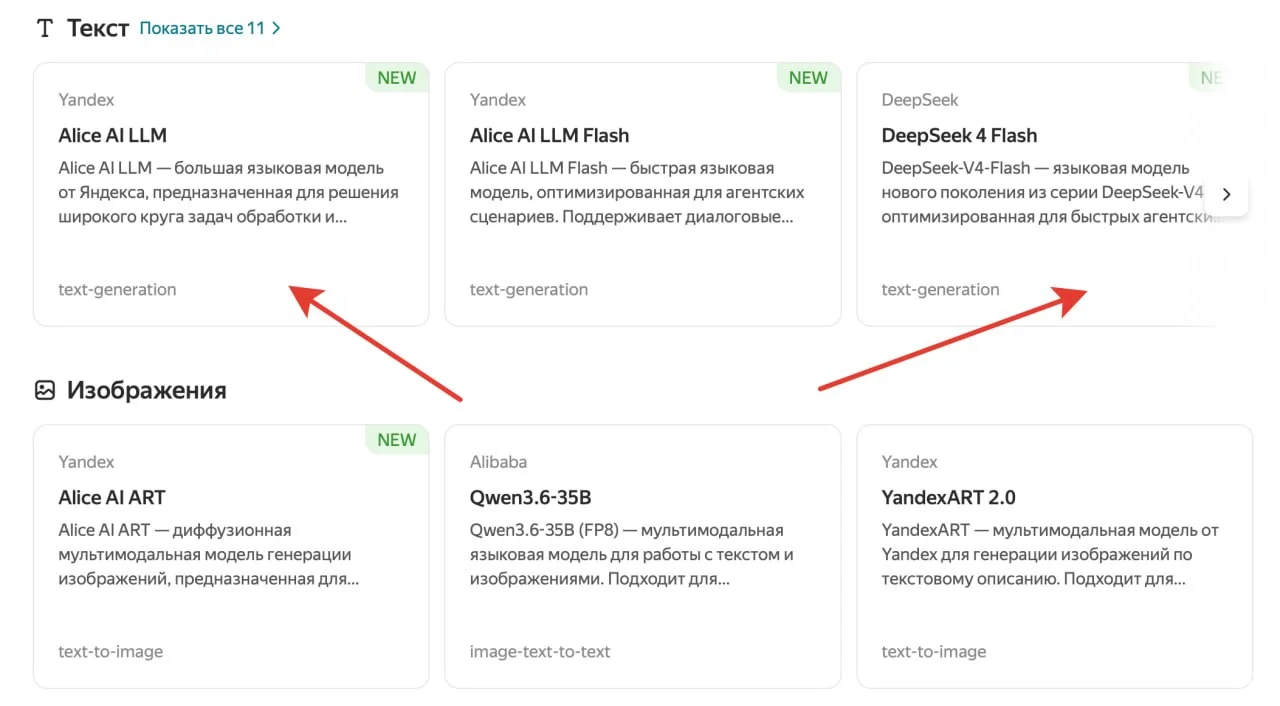Screen dimensions: 1280x706
Task: Open the DeepSeek 4 Flash card title
Action: (959, 135)
